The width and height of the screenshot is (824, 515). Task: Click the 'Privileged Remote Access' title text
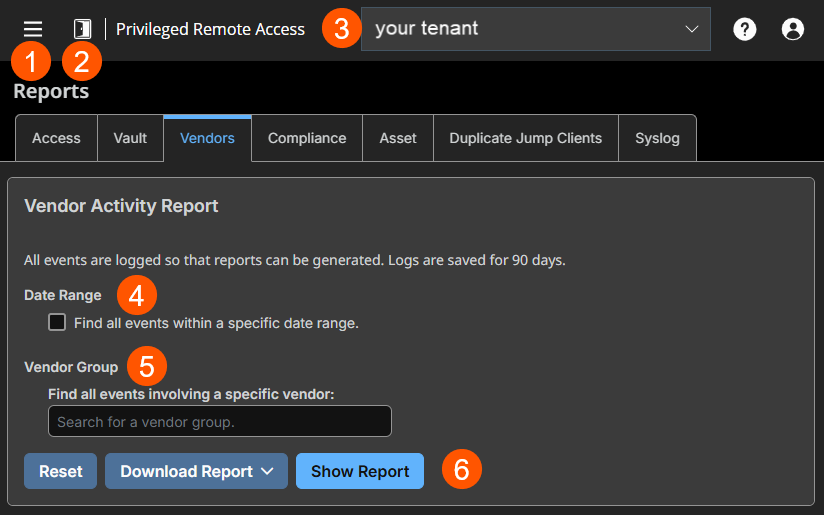(x=210, y=29)
